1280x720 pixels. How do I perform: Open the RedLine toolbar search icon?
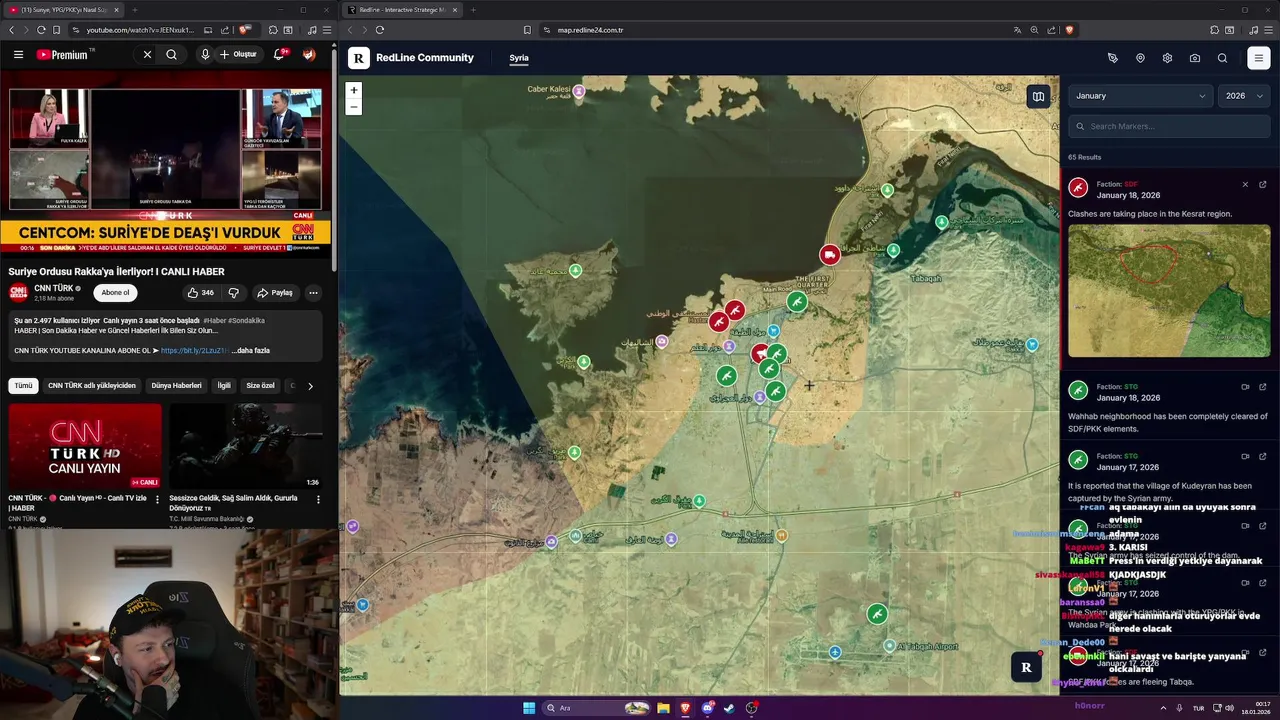tap(1222, 58)
